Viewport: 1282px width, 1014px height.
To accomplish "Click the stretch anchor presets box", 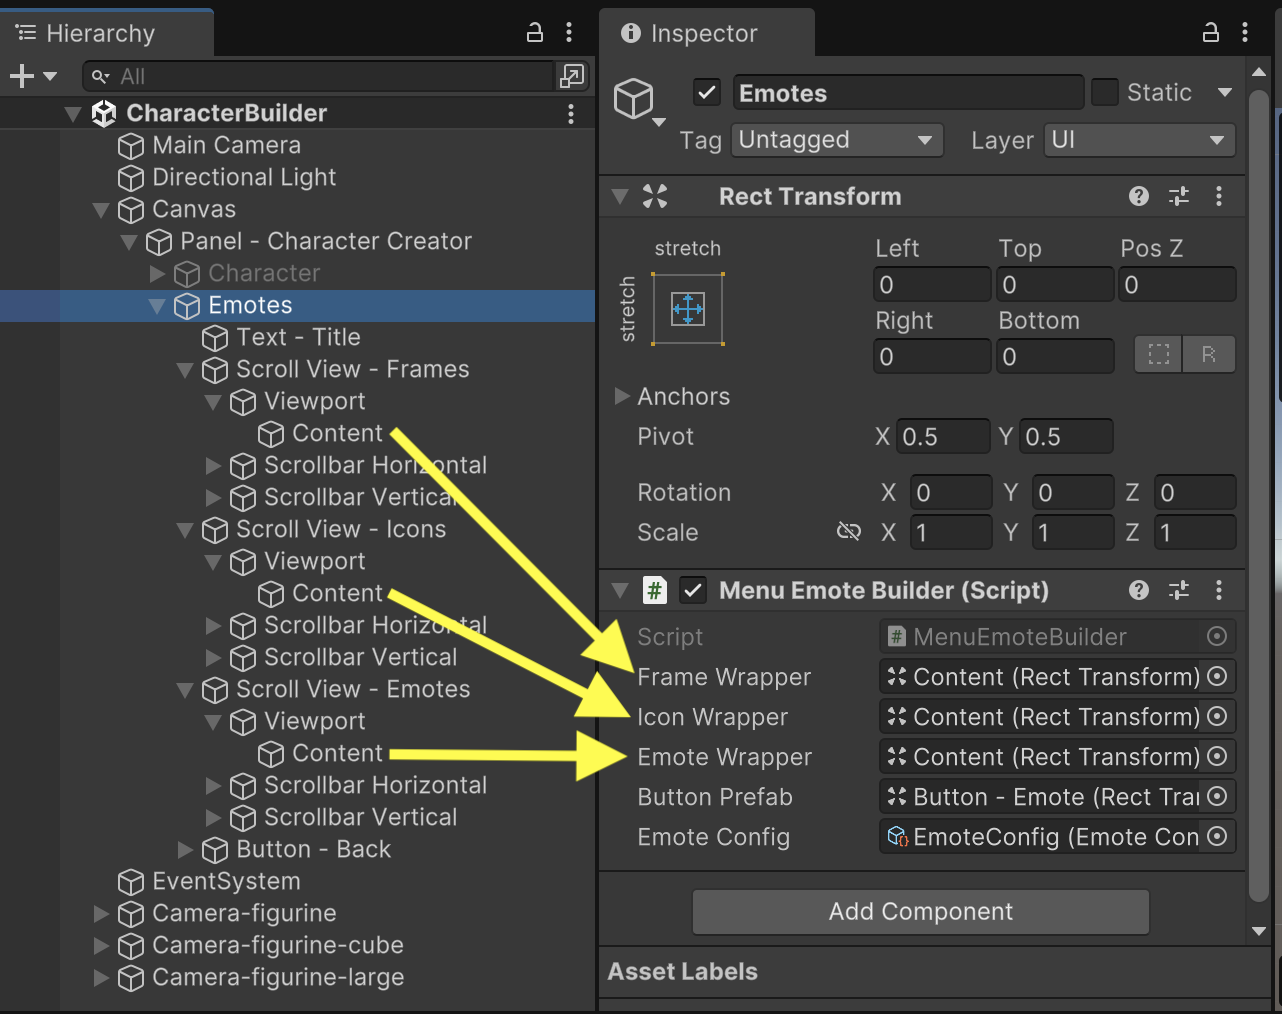I will (688, 309).
